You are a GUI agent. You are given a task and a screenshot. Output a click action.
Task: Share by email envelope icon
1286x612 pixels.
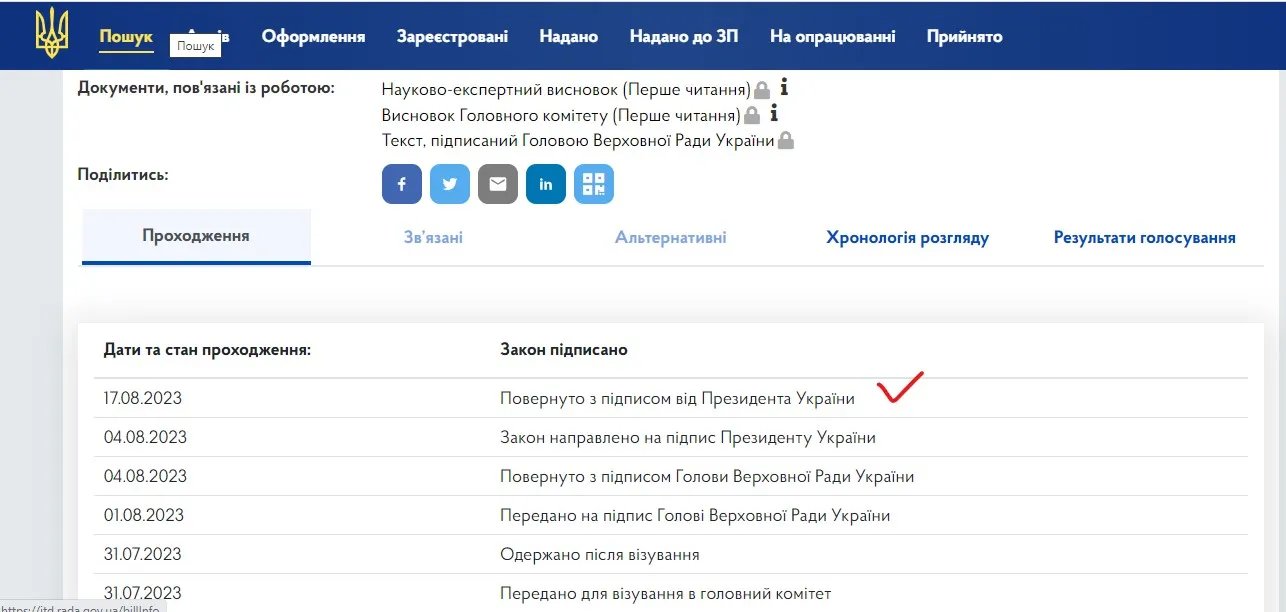[x=498, y=184]
